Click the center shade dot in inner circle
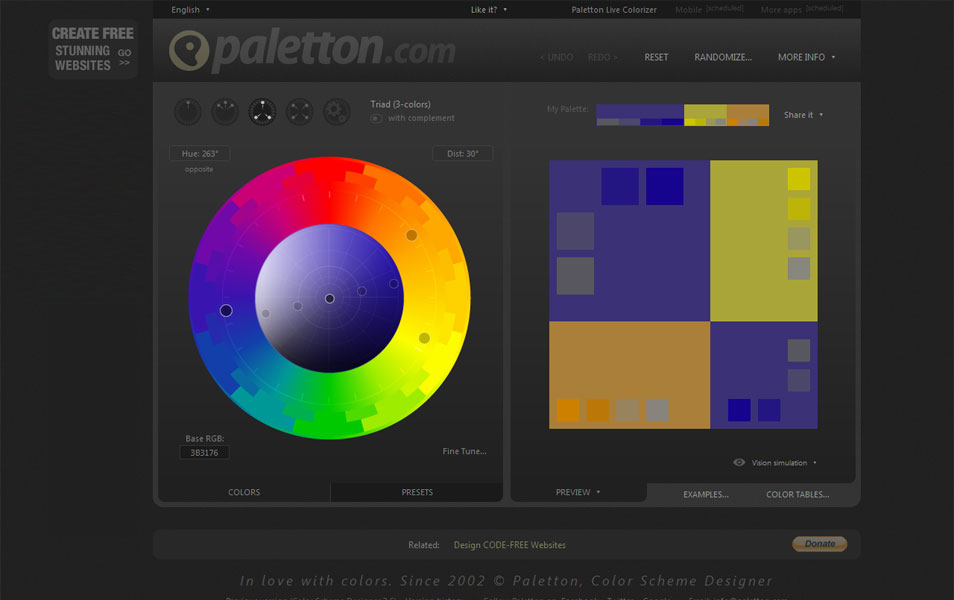This screenshot has width=954, height=600. click(330, 299)
